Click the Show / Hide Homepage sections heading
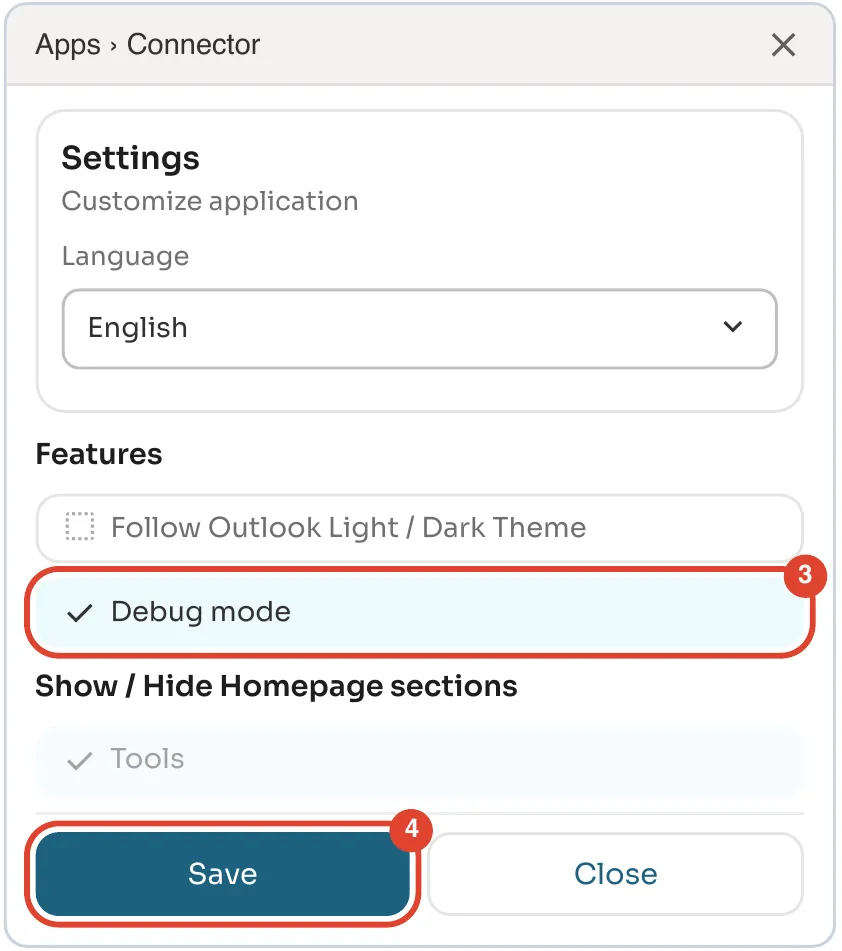842x951 pixels. pos(276,687)
